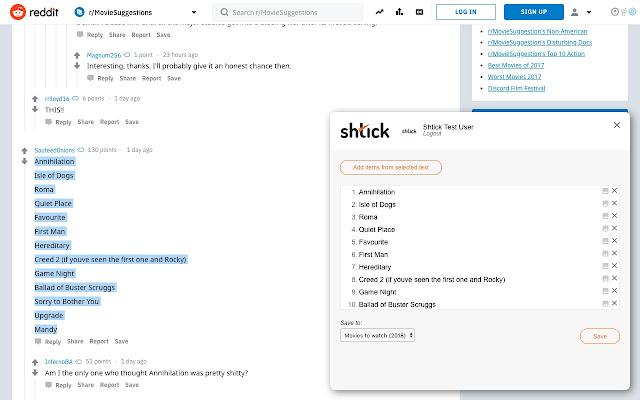Remove Annihilation from the Shtick list
The image size is (640, 400).
614,191
